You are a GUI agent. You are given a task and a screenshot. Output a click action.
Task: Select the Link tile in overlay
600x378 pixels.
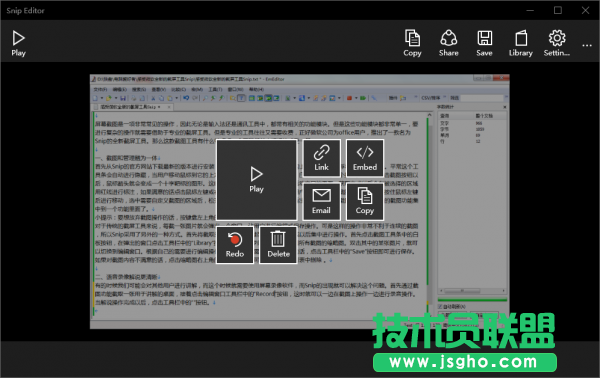click(321, 158)
